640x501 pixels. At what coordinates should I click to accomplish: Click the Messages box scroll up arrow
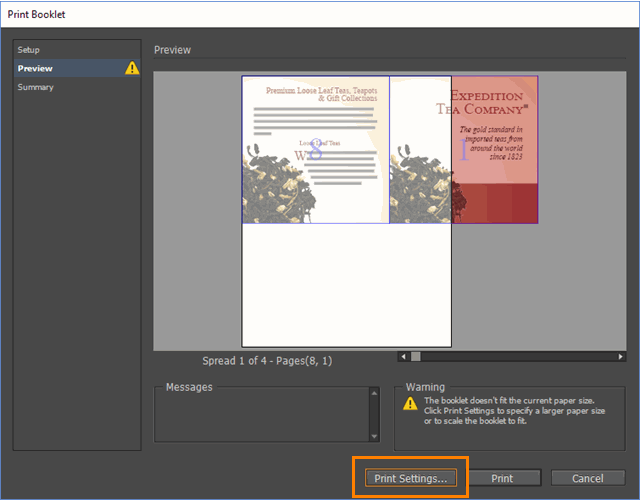[x=374, y=393]
